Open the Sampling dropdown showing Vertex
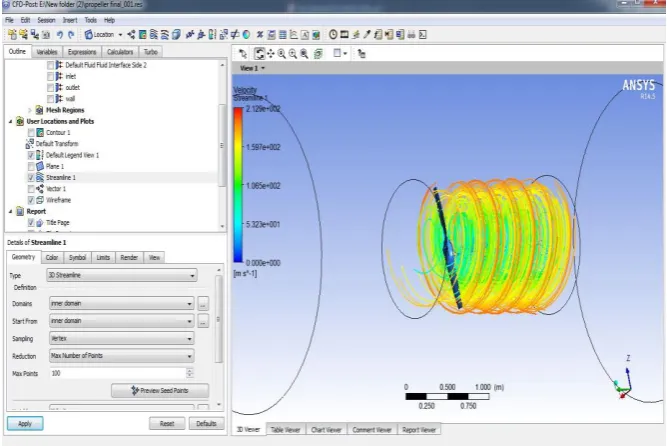The width and height of the screenshot is (667, 446). 122,338
